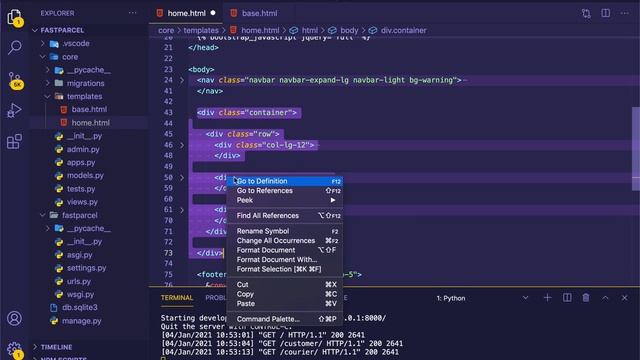This screenshot has width=640, height=360.
Task: Choose Format Selection menu entry
Action: (285, 269)
